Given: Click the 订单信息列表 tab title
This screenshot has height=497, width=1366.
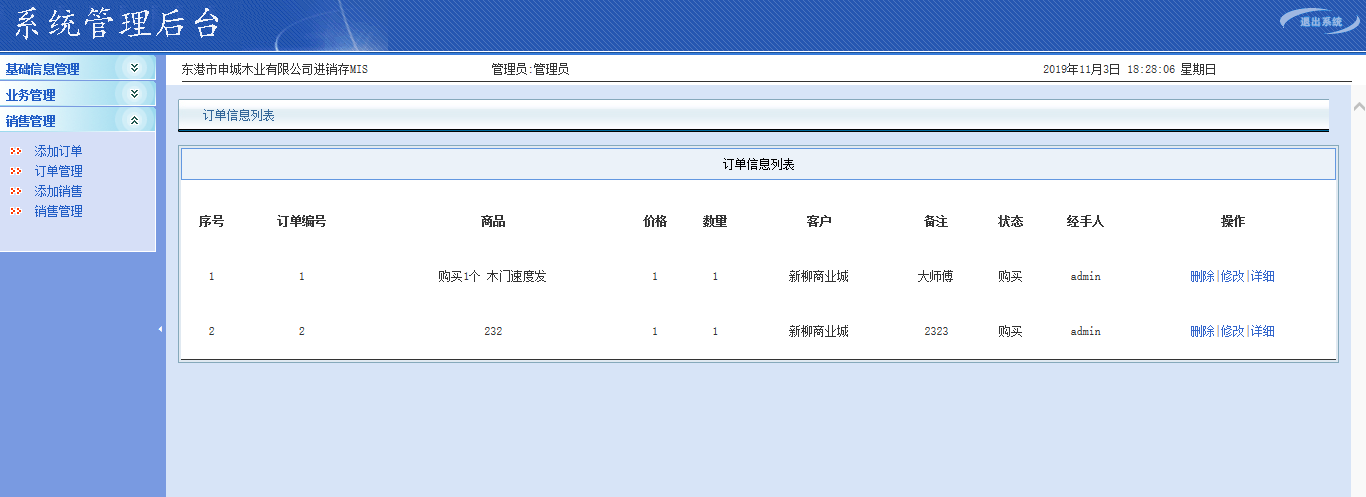Looking at the screenshot, I should [x=238, y=115].
